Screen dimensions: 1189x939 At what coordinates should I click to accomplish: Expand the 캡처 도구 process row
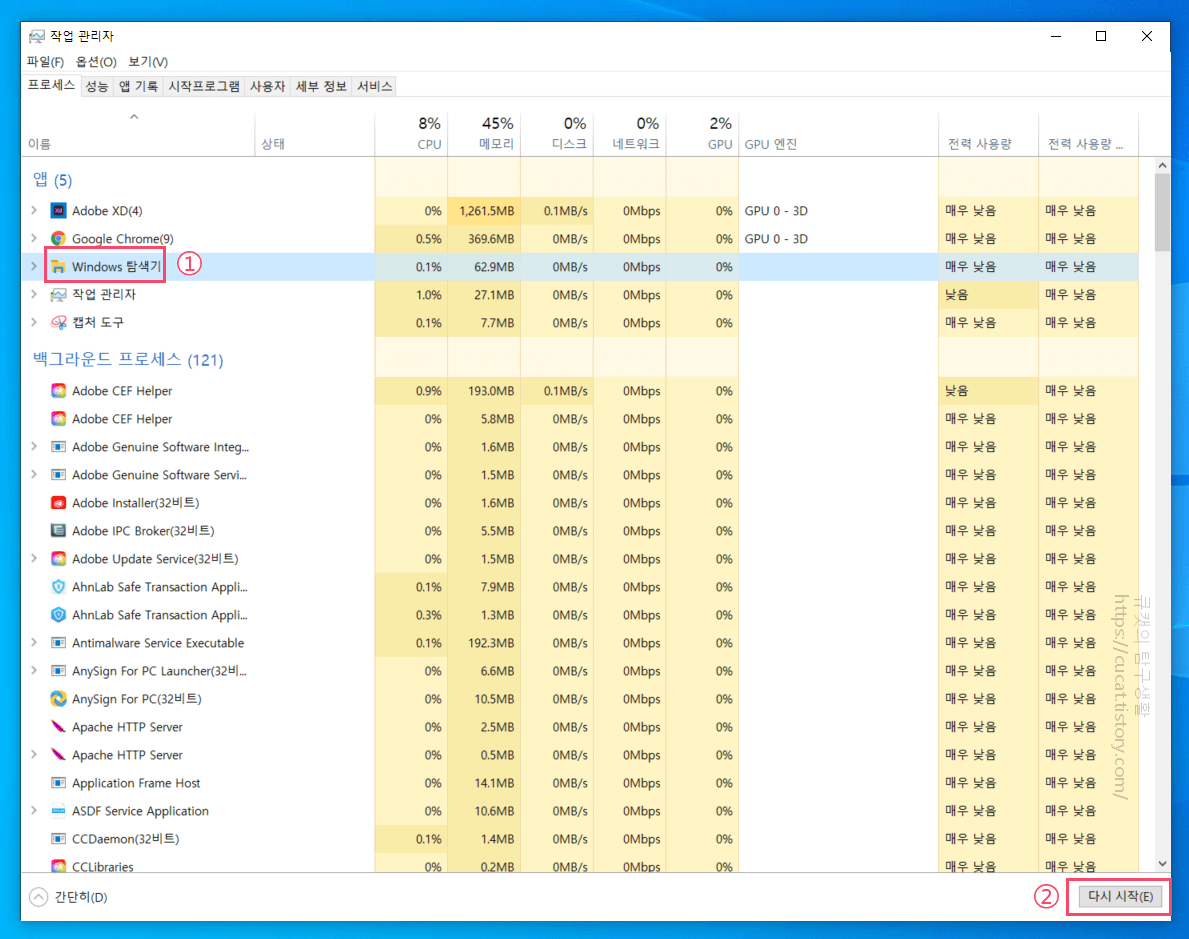point(34,322)
